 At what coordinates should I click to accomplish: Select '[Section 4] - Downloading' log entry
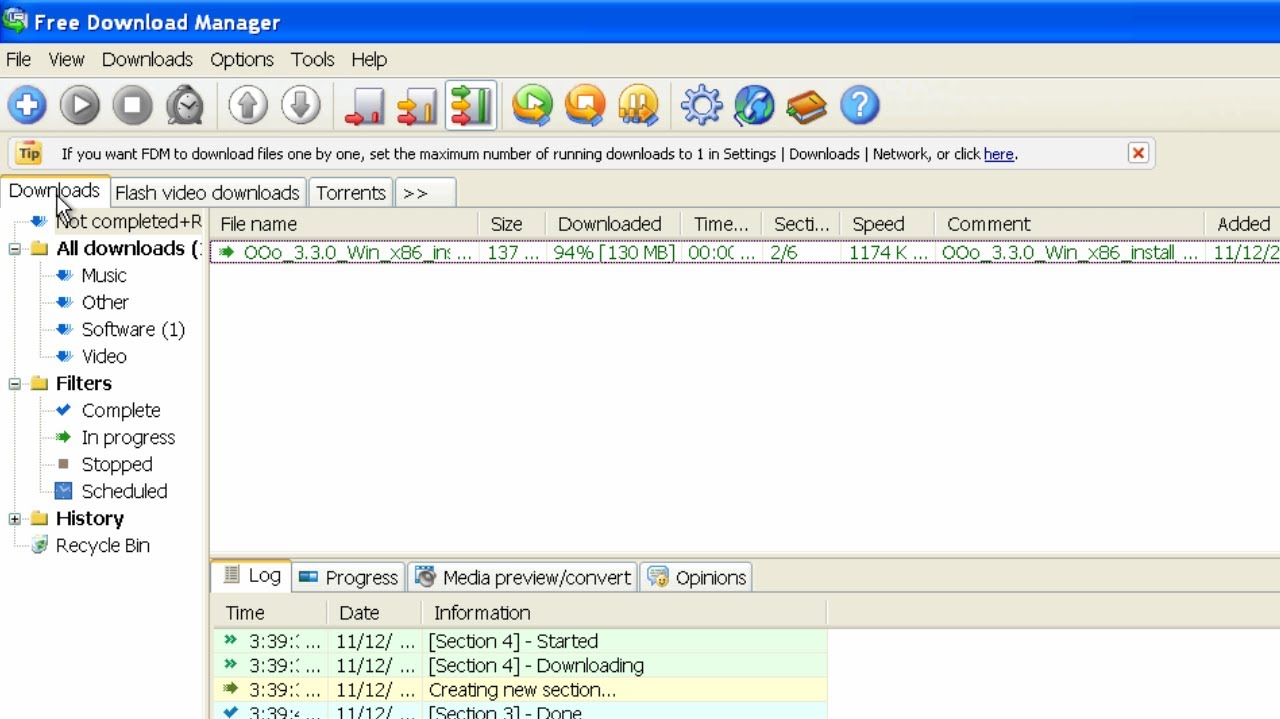point(520,665)
